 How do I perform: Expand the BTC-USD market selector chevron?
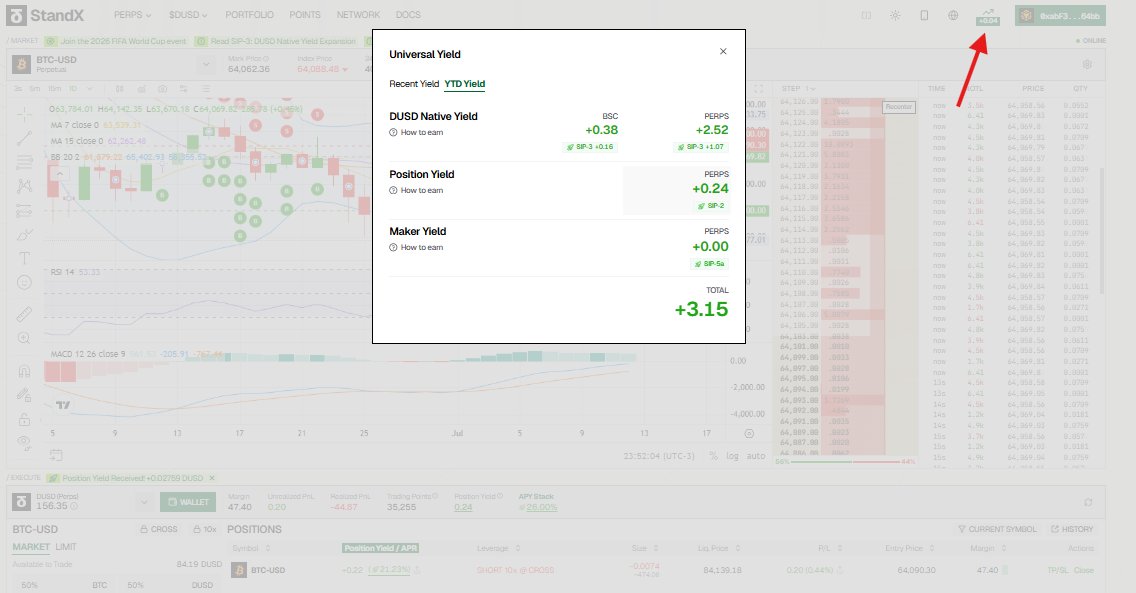[206, 64]
